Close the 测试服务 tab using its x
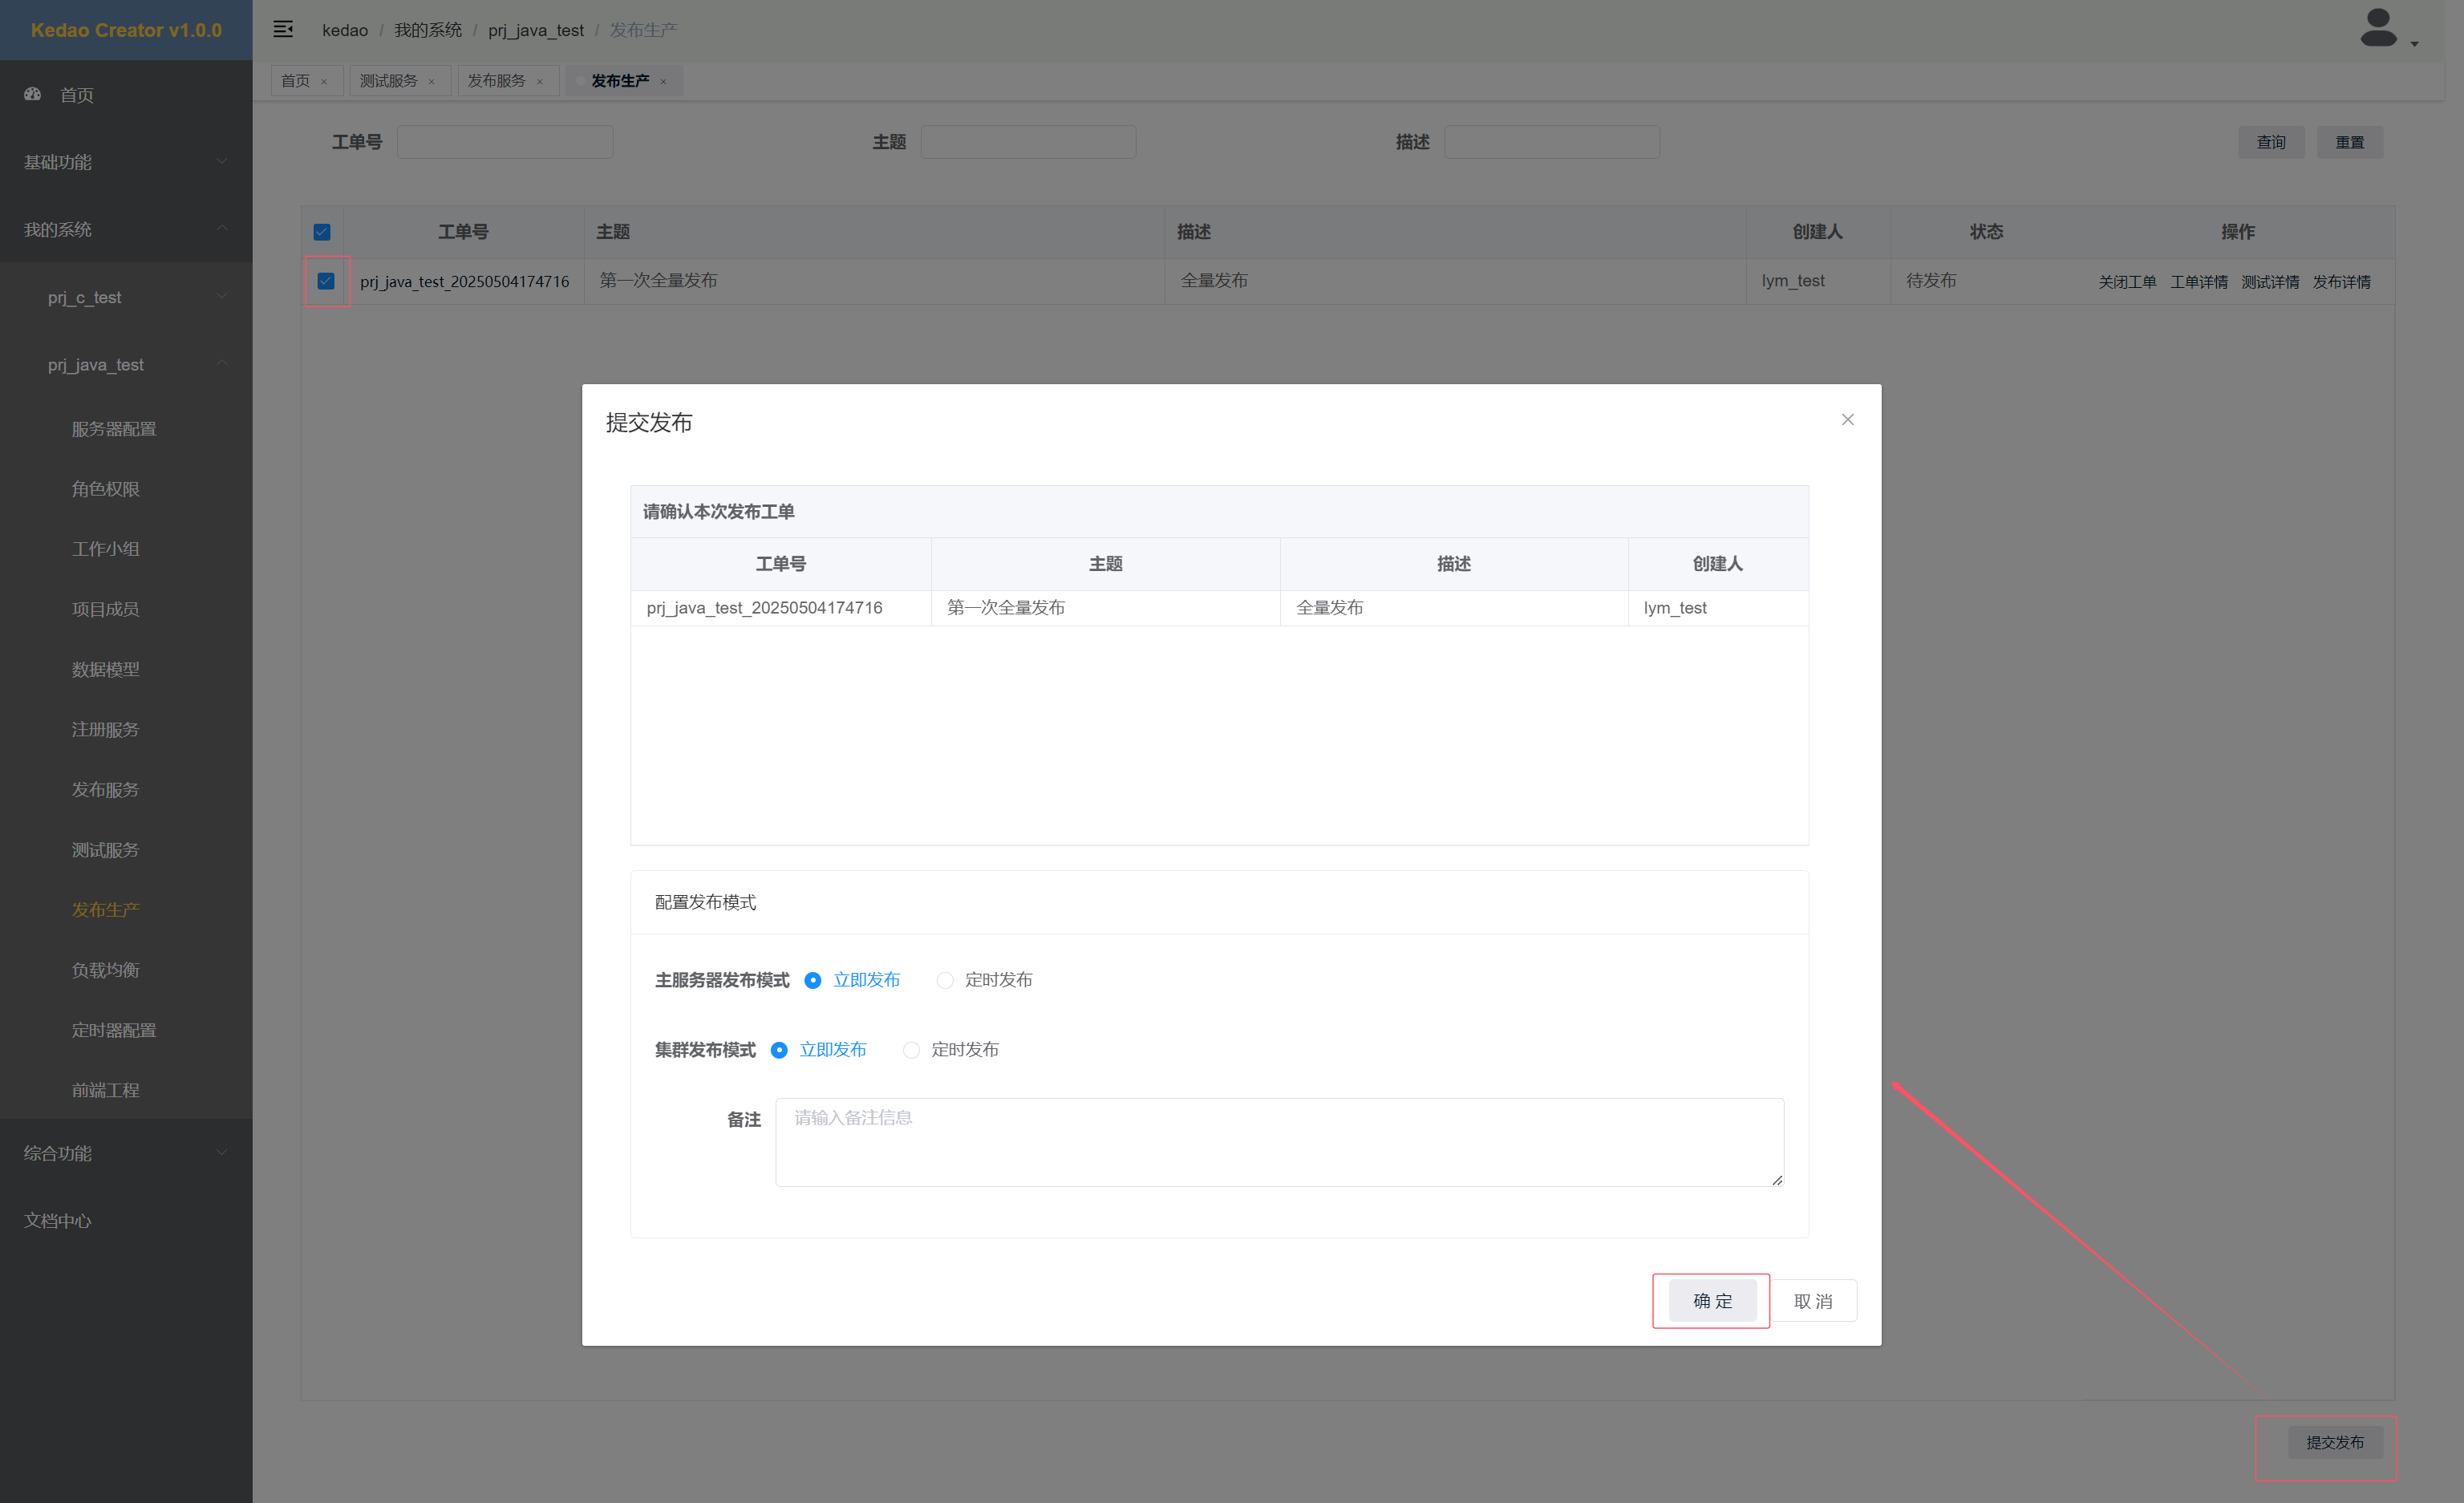 tap(432, 82)
